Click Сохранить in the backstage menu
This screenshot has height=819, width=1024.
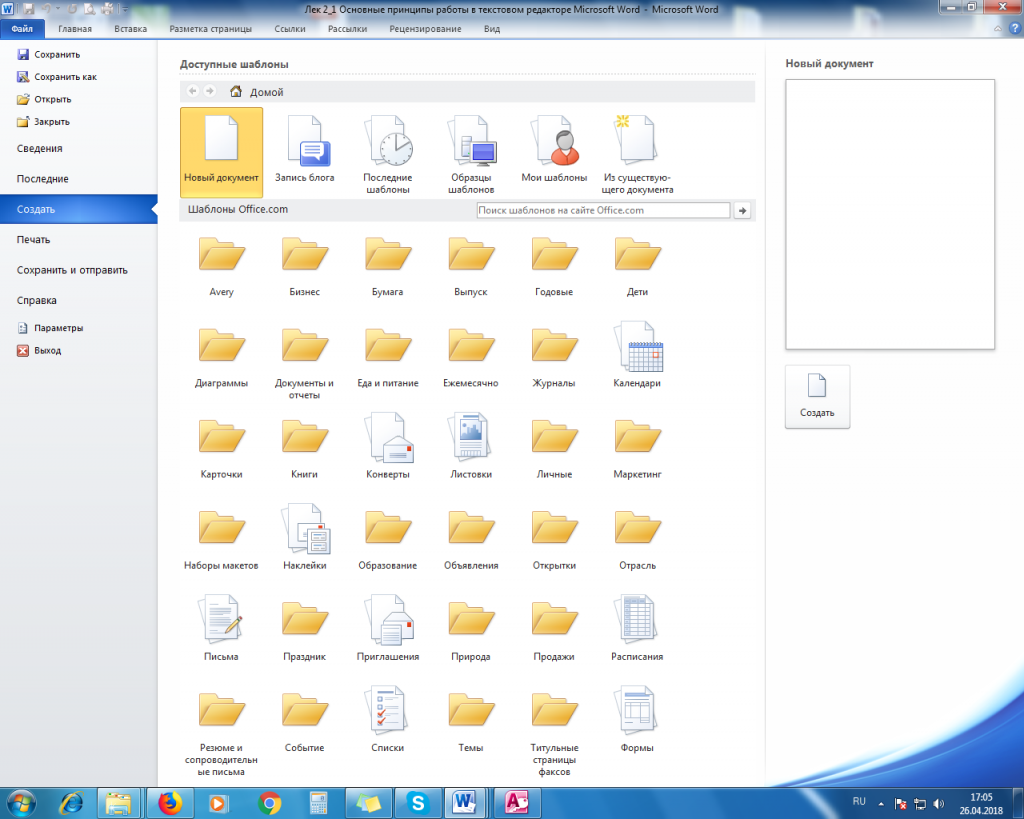click(49, 54)
